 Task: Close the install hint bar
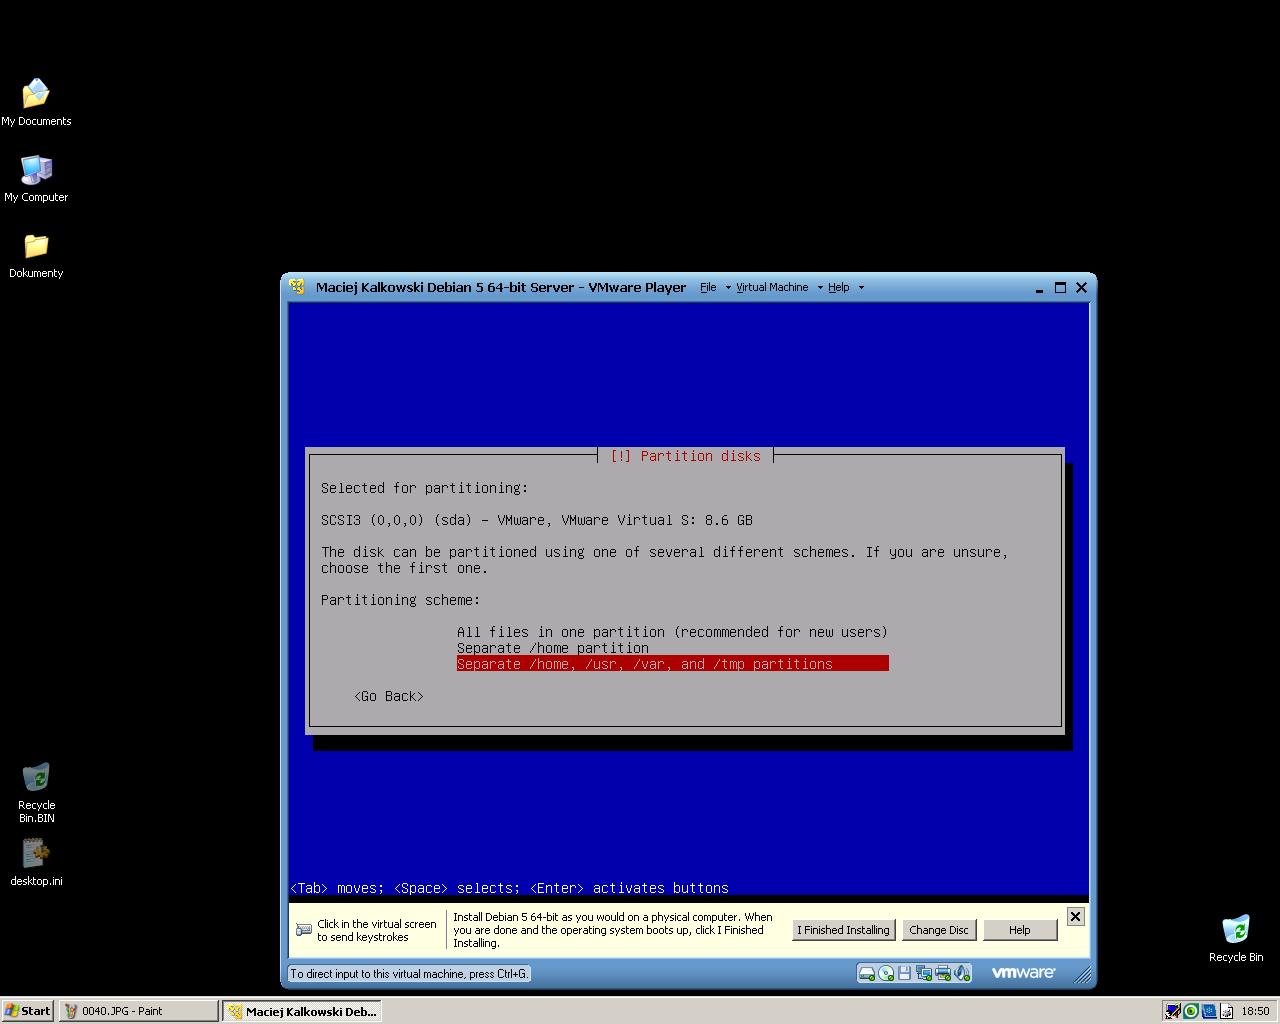1075,916
